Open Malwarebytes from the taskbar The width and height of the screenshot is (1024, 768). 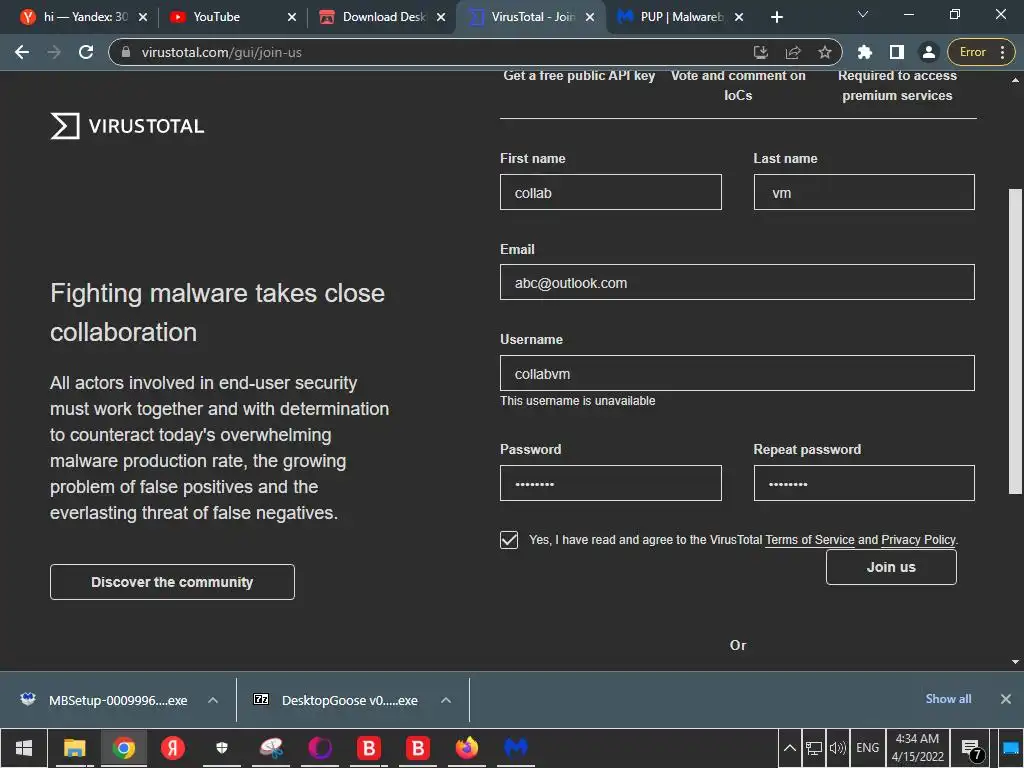[x=516, y=748]
